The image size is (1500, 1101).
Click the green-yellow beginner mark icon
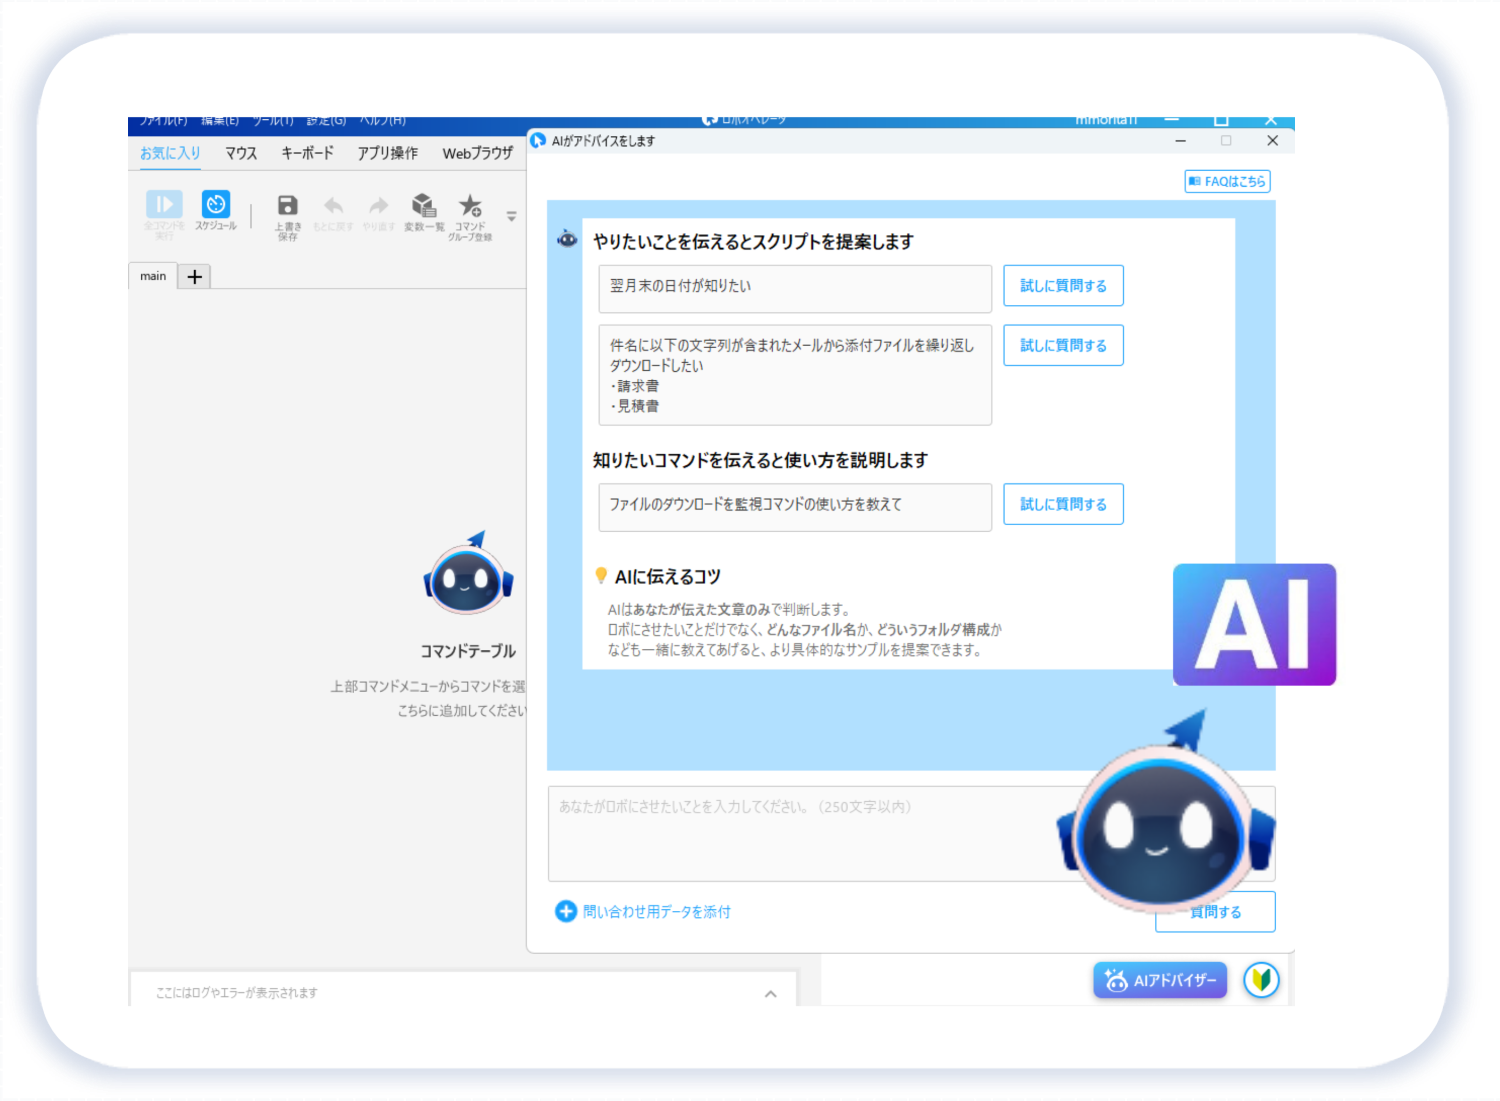click(x=1261, y=980)
